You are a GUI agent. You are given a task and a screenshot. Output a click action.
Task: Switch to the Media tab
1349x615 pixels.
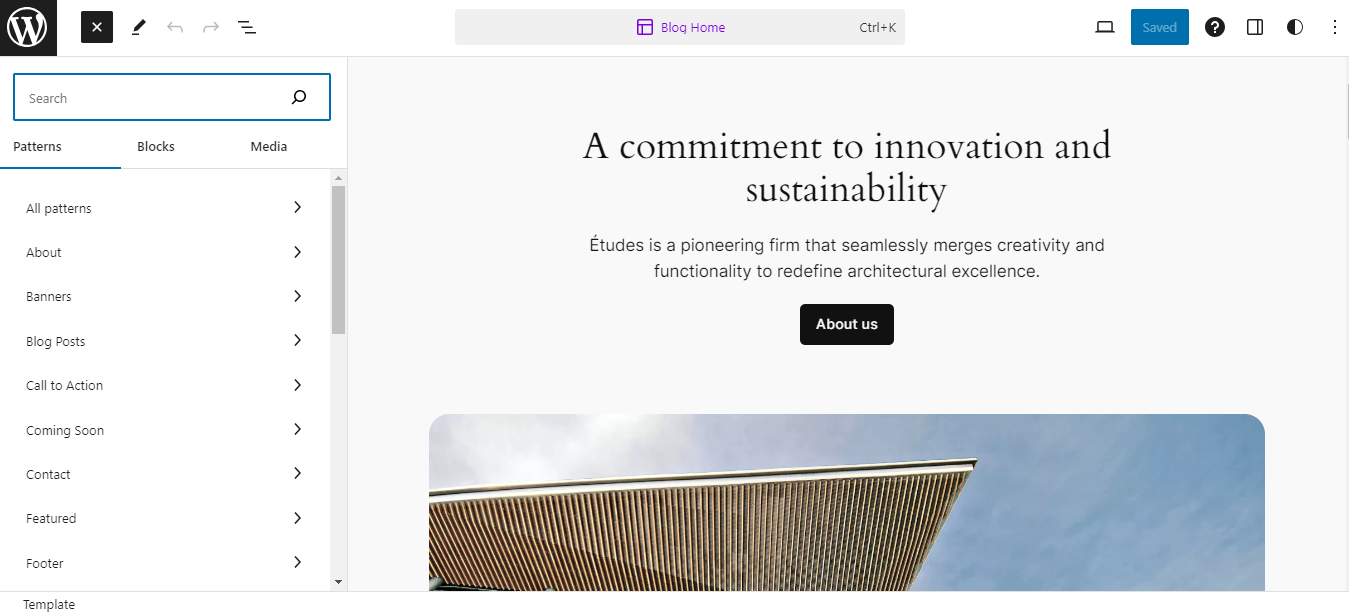point(269,147)
